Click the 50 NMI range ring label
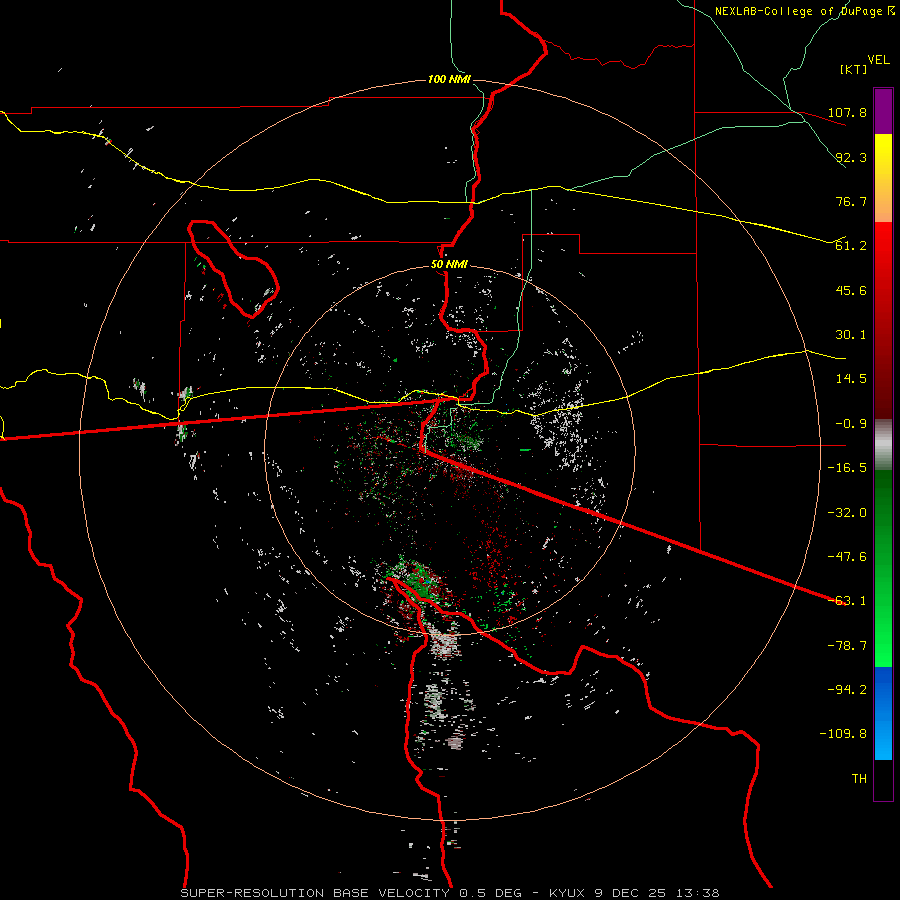900x900 pixels. coord(449,264)
